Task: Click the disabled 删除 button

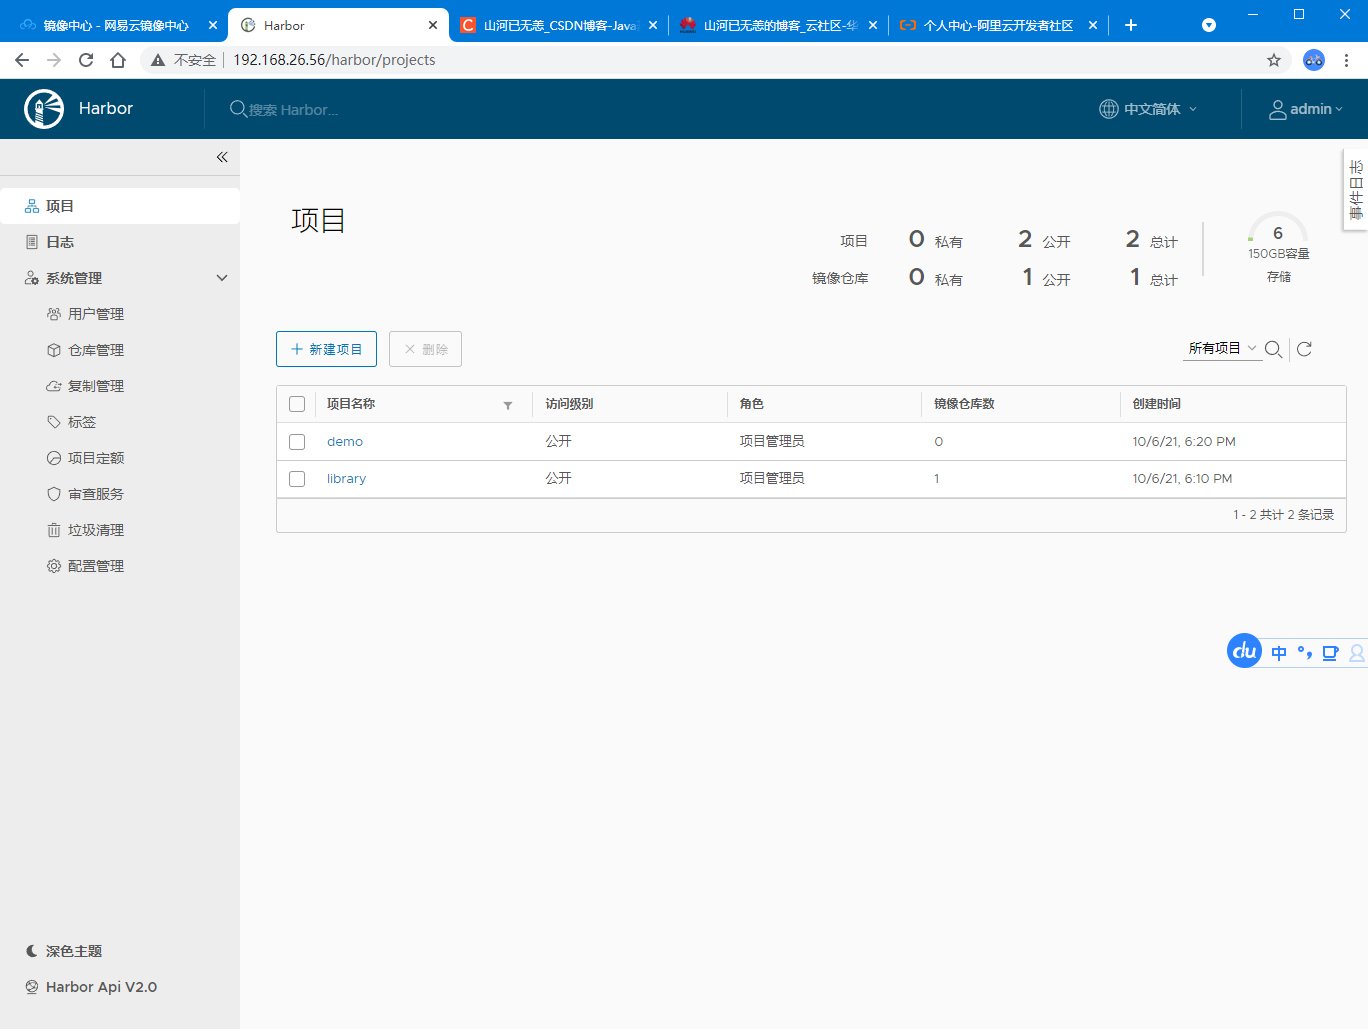Action: (425, 349)
